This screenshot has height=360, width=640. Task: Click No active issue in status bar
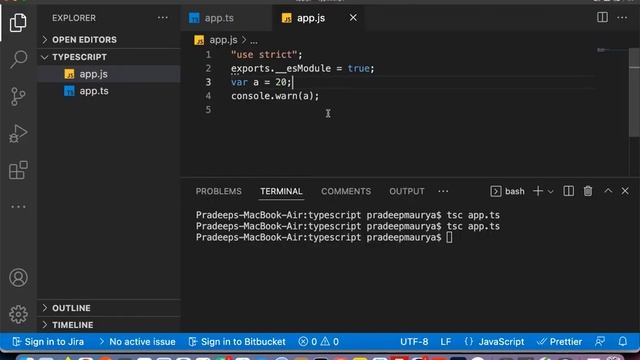(x=137, y=342)
